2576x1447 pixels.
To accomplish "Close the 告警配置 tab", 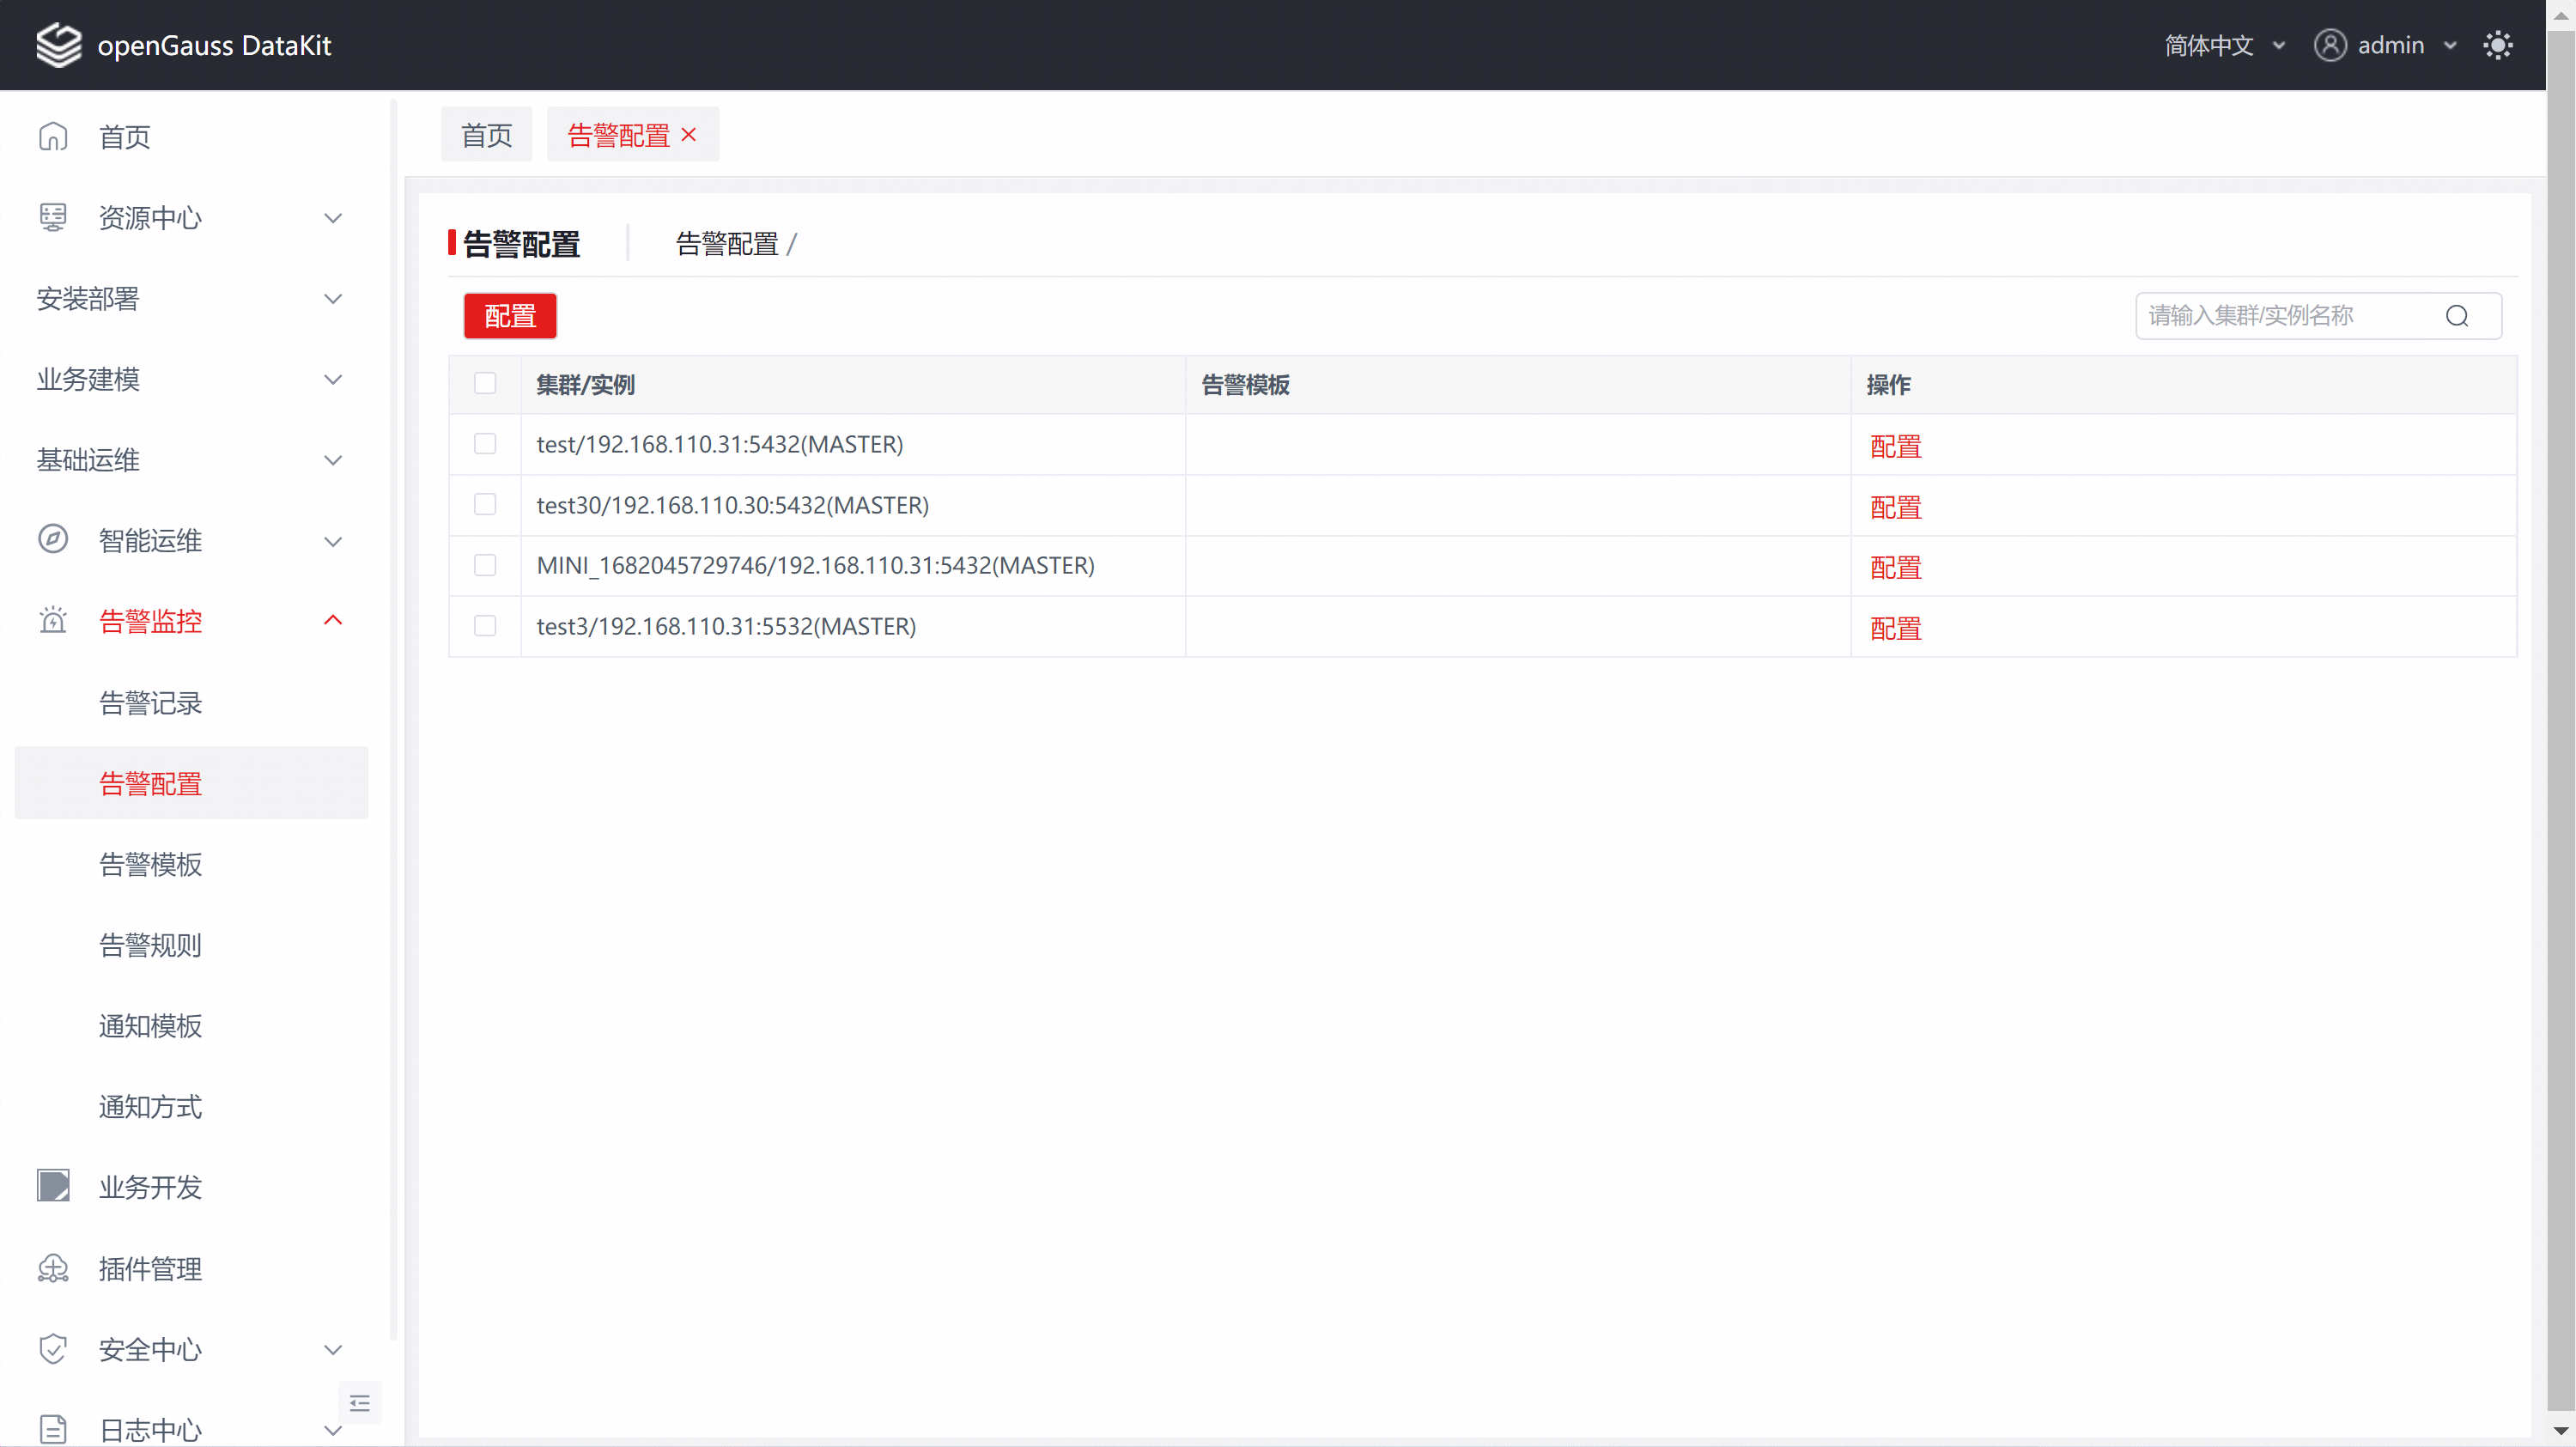I will point(689,134).
